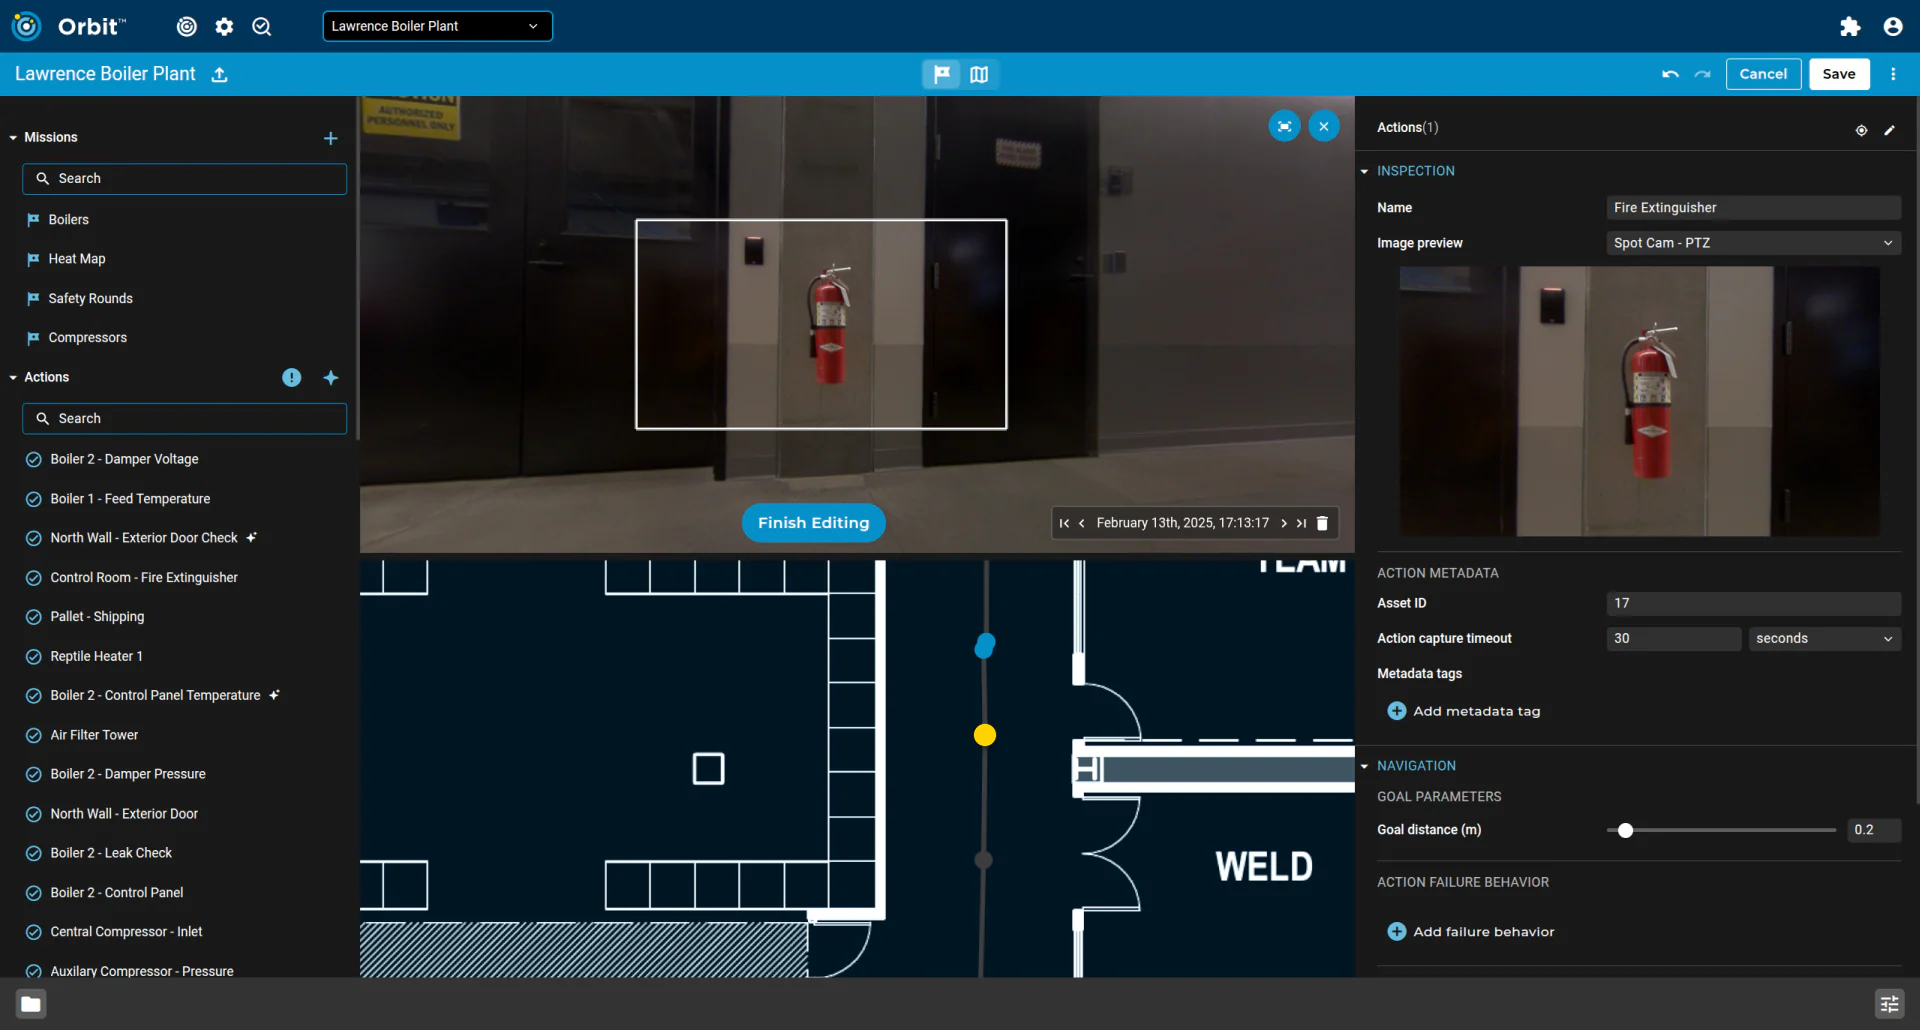Open the settings gear icon
The image size is (1920, 1030).
(224, 27)
